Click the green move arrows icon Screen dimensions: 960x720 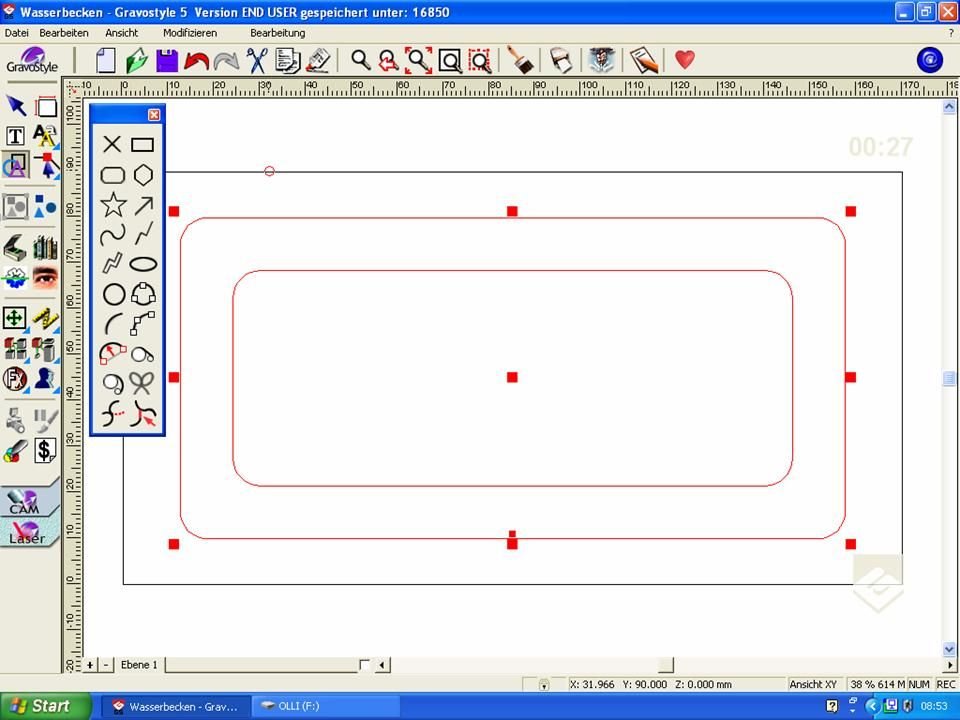pos(15,318)
